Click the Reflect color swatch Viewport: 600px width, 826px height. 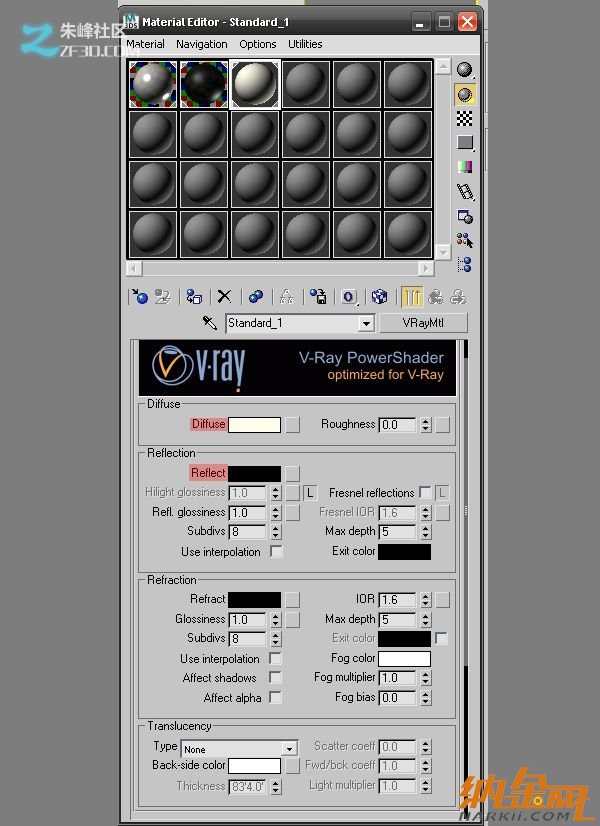point(254,473)
